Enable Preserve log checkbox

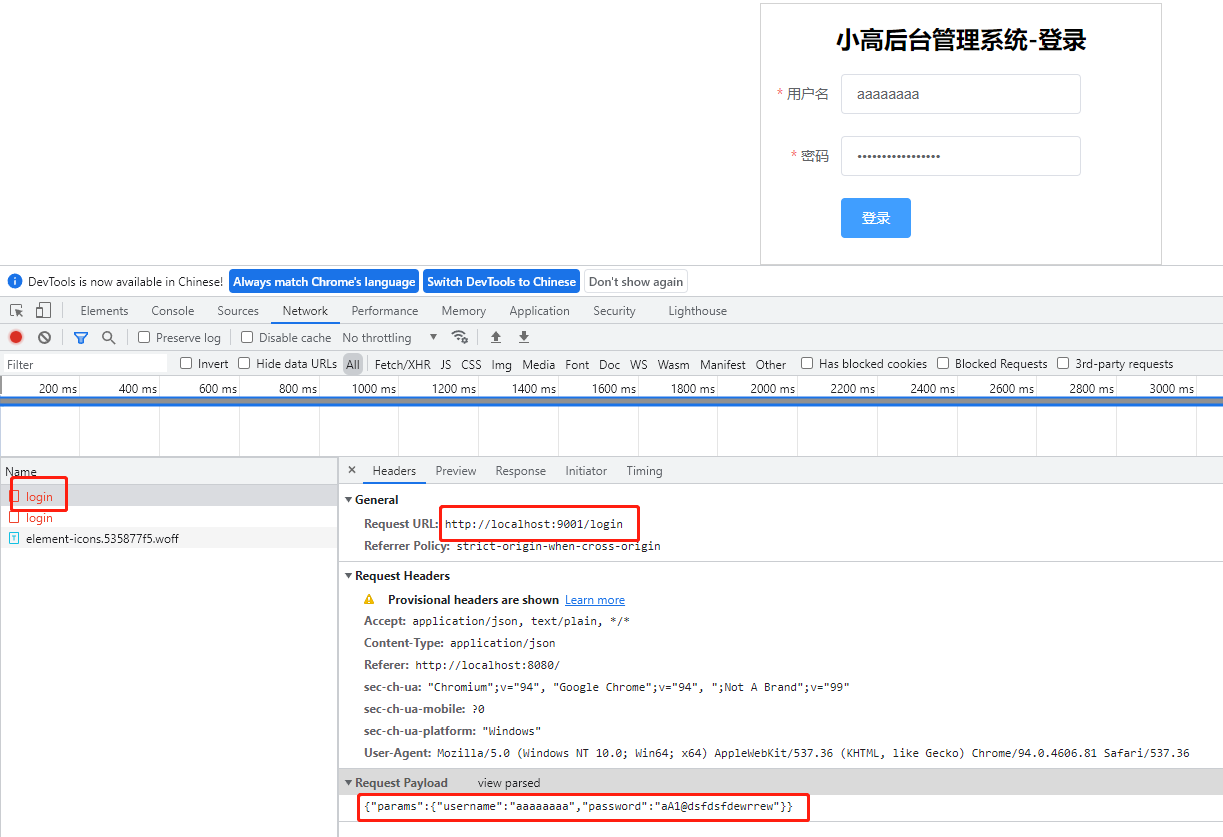(144, 337)
